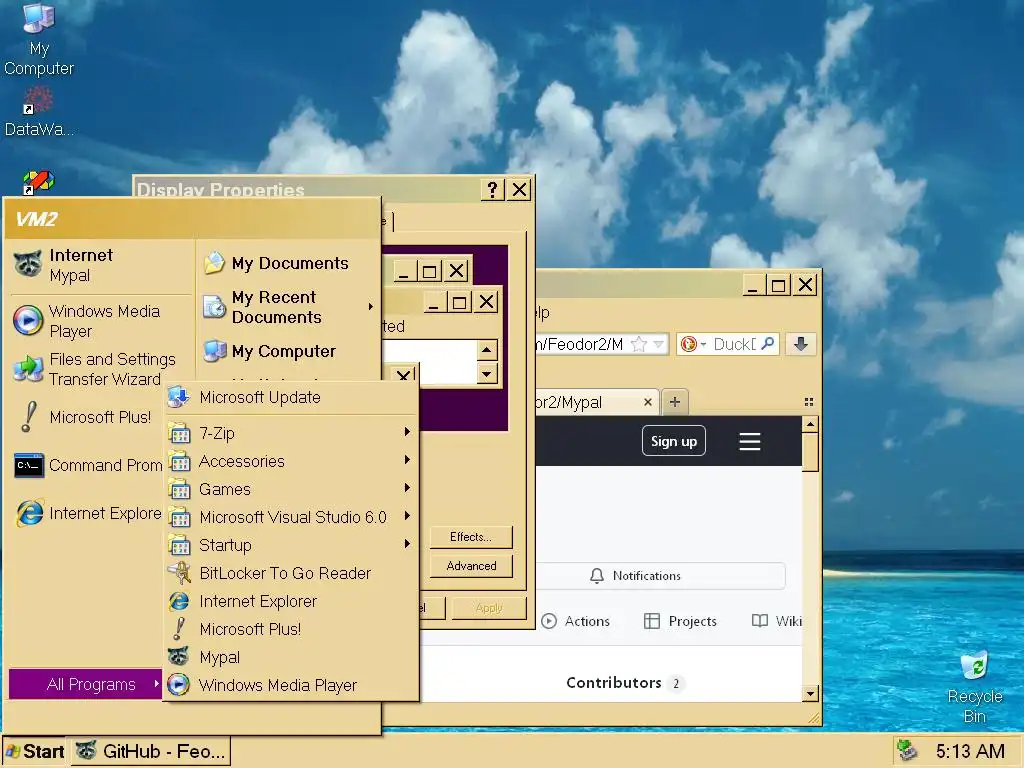1024x768 pixels.
Task: Click the Start button
Action: [x=35, y=751]
